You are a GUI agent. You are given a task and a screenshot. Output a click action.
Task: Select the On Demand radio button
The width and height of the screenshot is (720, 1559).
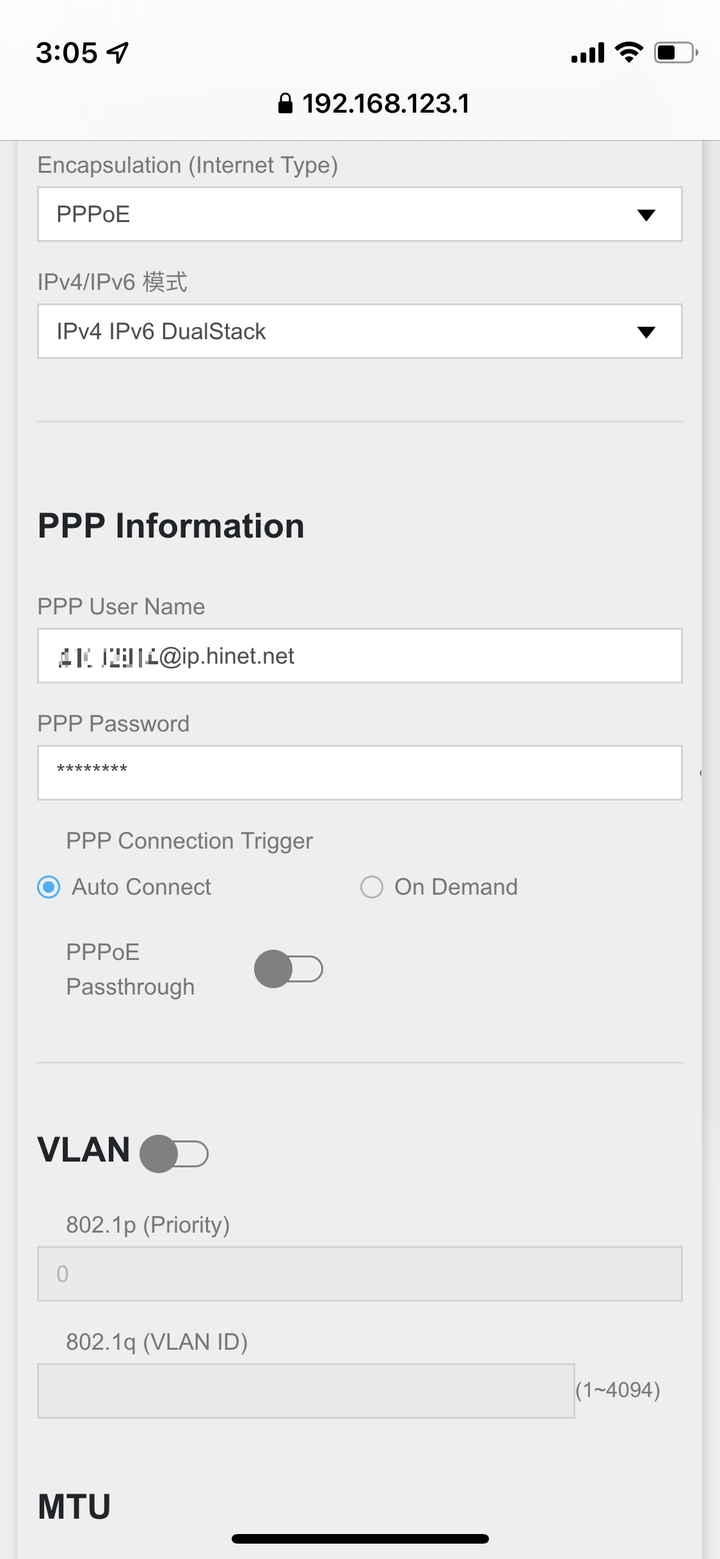pyautogui.click(x=372, y=887)
